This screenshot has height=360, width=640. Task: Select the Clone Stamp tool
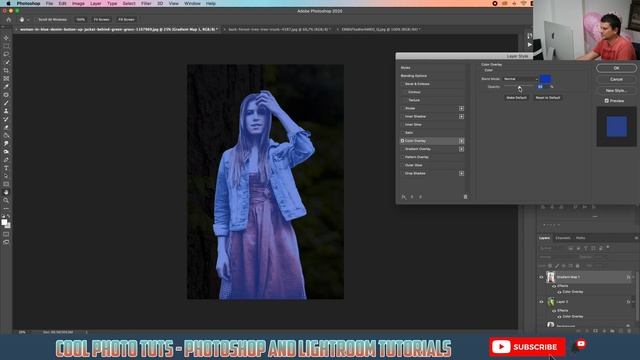(6, 111)
